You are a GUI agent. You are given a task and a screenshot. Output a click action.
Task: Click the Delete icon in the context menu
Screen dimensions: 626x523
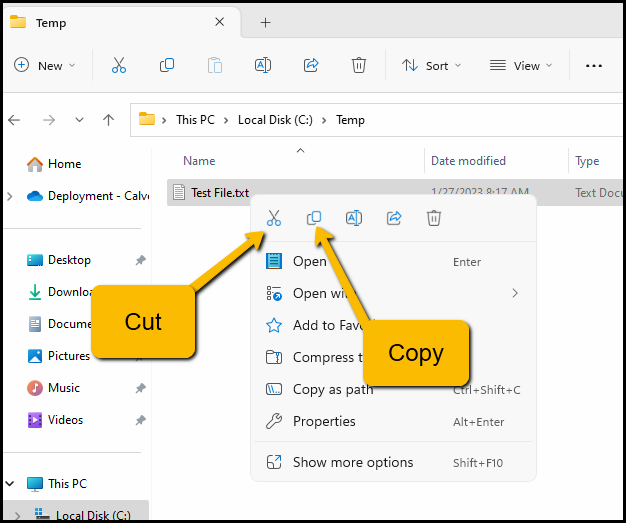pyautogui.click(x=434, y=218)
